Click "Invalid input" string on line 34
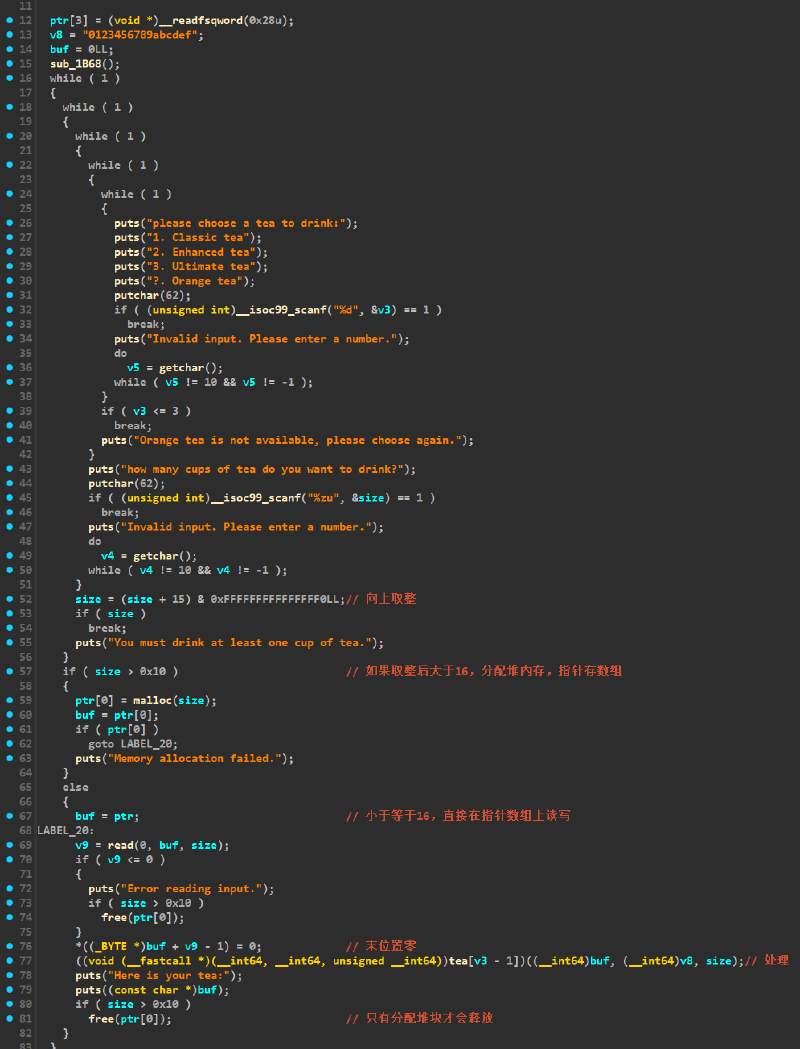This screenshot has width=800, height=1049. point(270,339)
